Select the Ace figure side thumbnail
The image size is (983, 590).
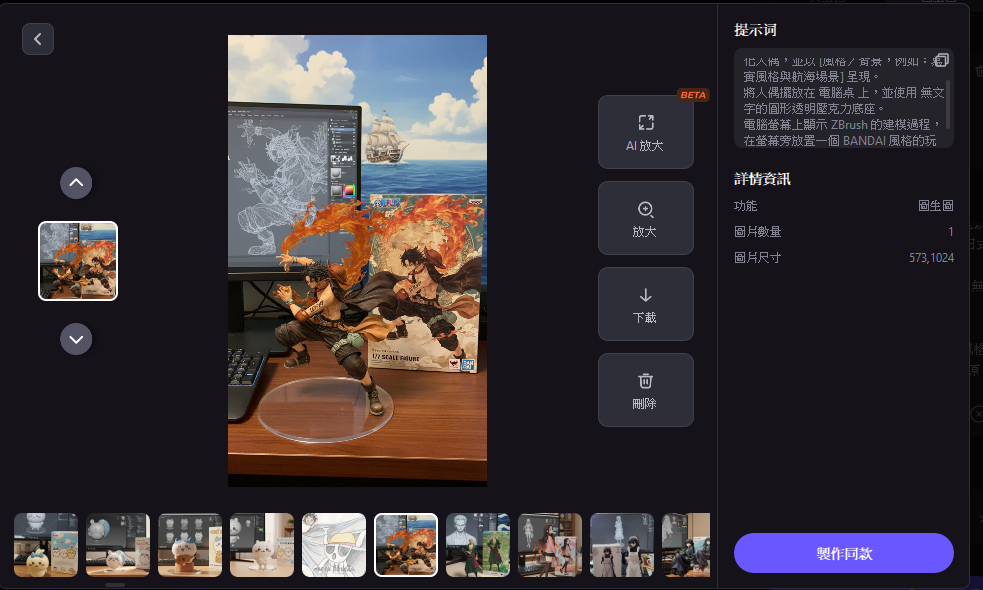[78, 261]
